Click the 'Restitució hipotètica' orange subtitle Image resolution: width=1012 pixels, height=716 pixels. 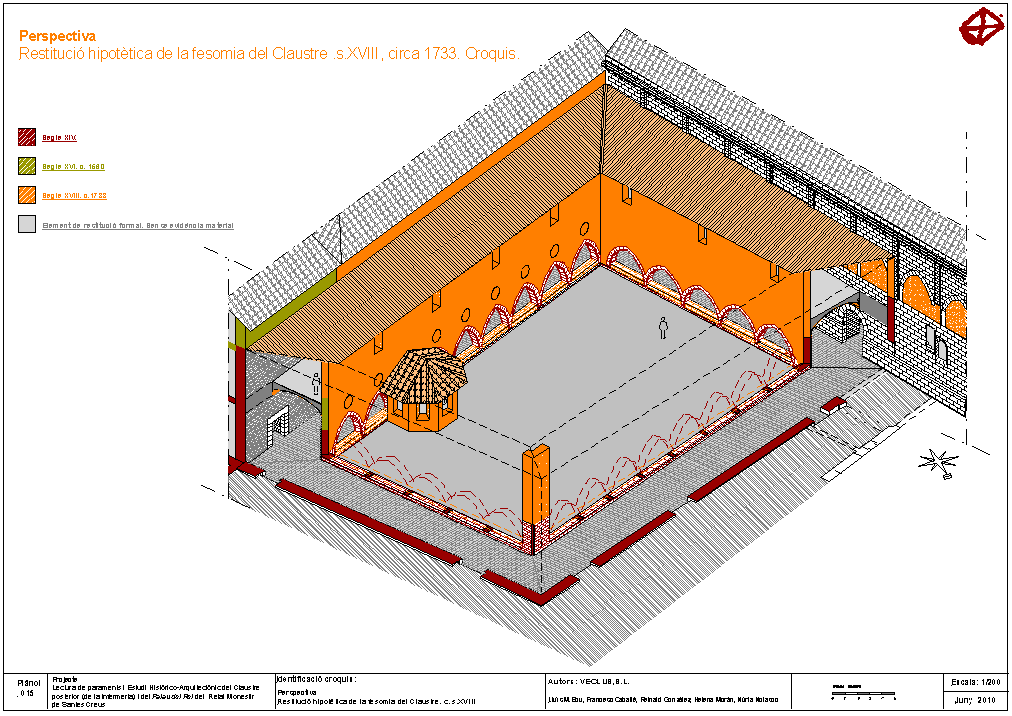point(270,55)
